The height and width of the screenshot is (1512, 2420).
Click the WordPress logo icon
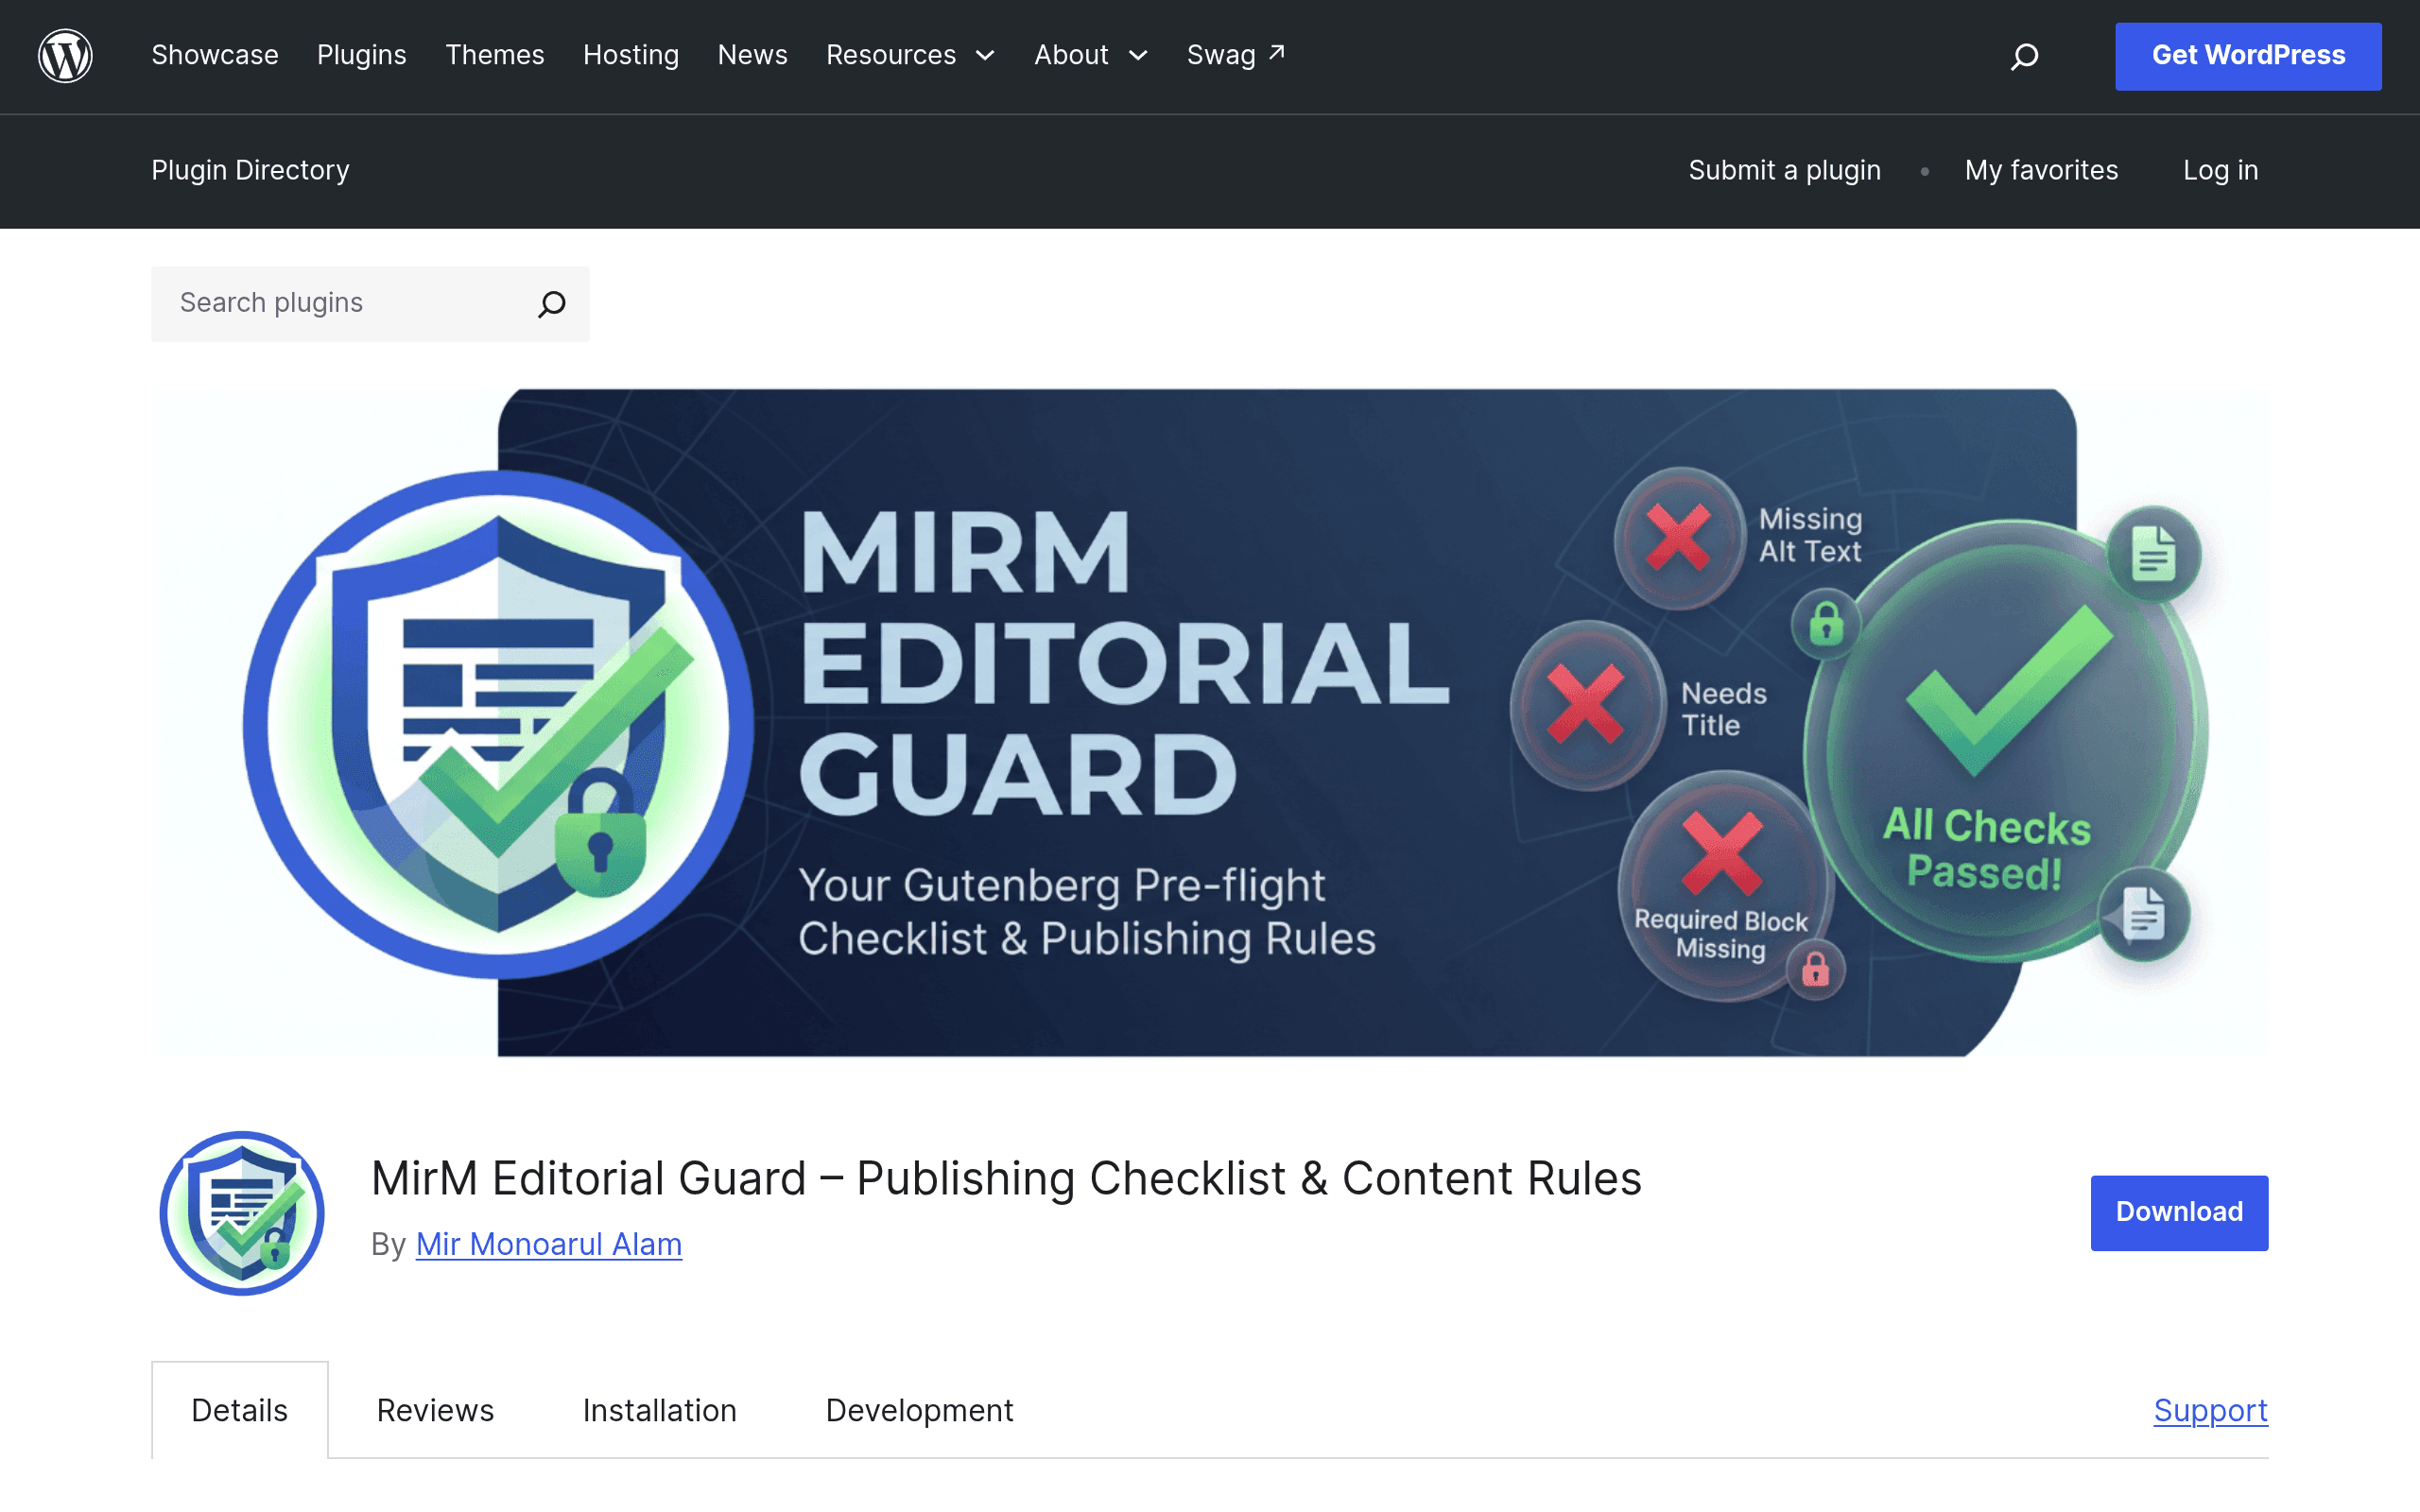[x=65, y=56]
